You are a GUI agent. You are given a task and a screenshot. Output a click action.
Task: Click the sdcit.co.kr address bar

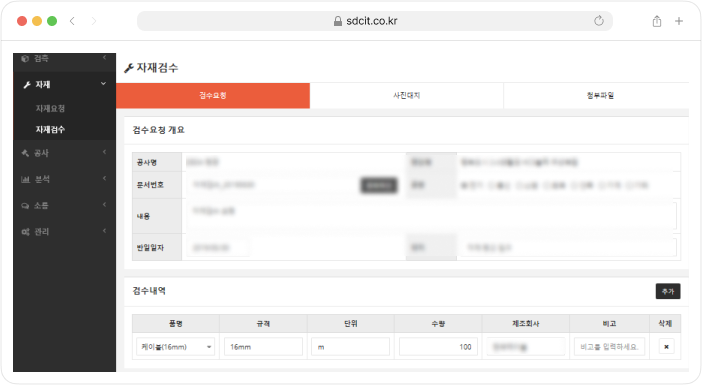point(375,21)
